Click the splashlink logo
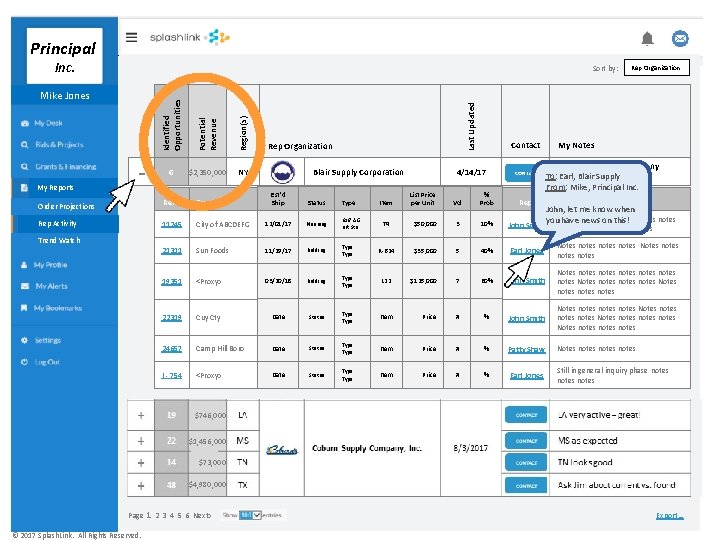Screen dimensions: 720x540 pyautogui.click(x=190, y=37)
